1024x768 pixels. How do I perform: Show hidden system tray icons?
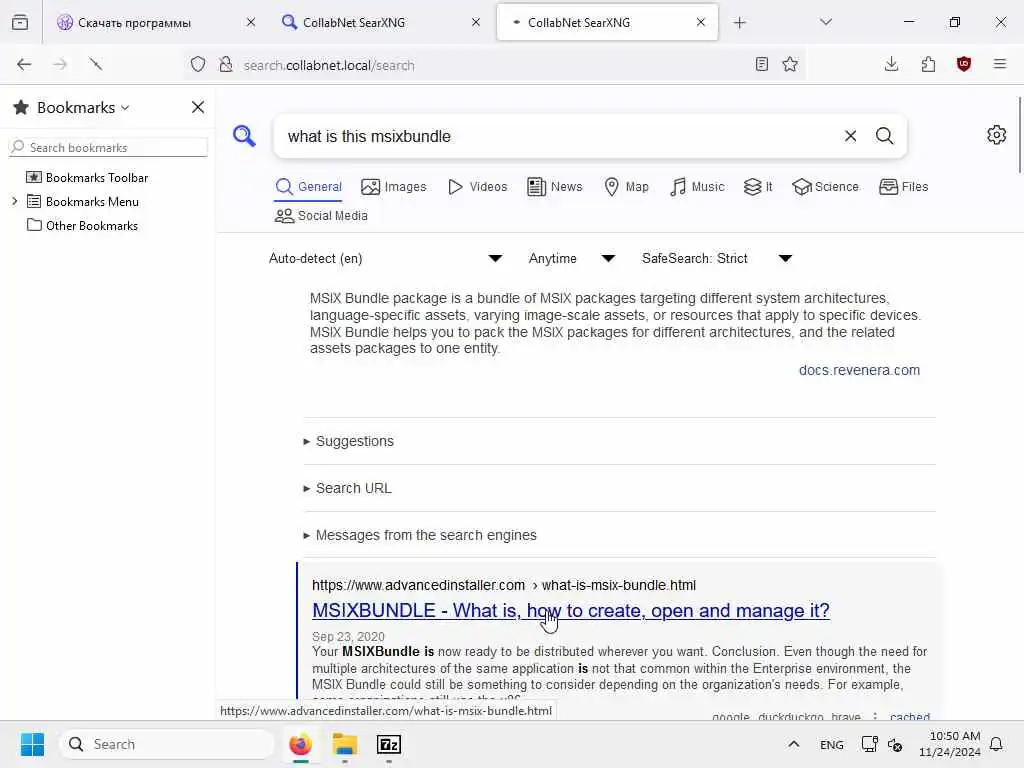point(793,744)
